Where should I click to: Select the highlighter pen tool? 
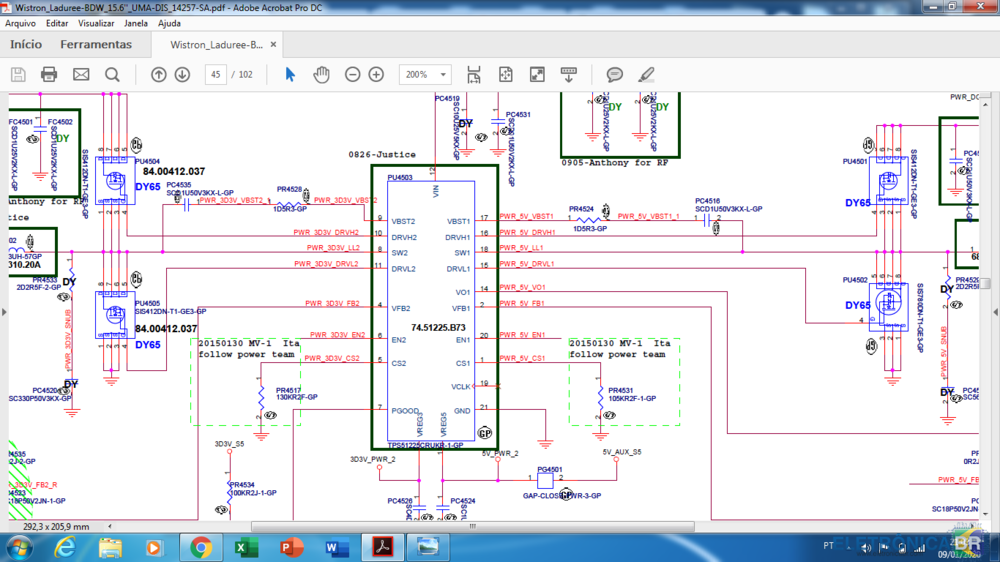646,75
